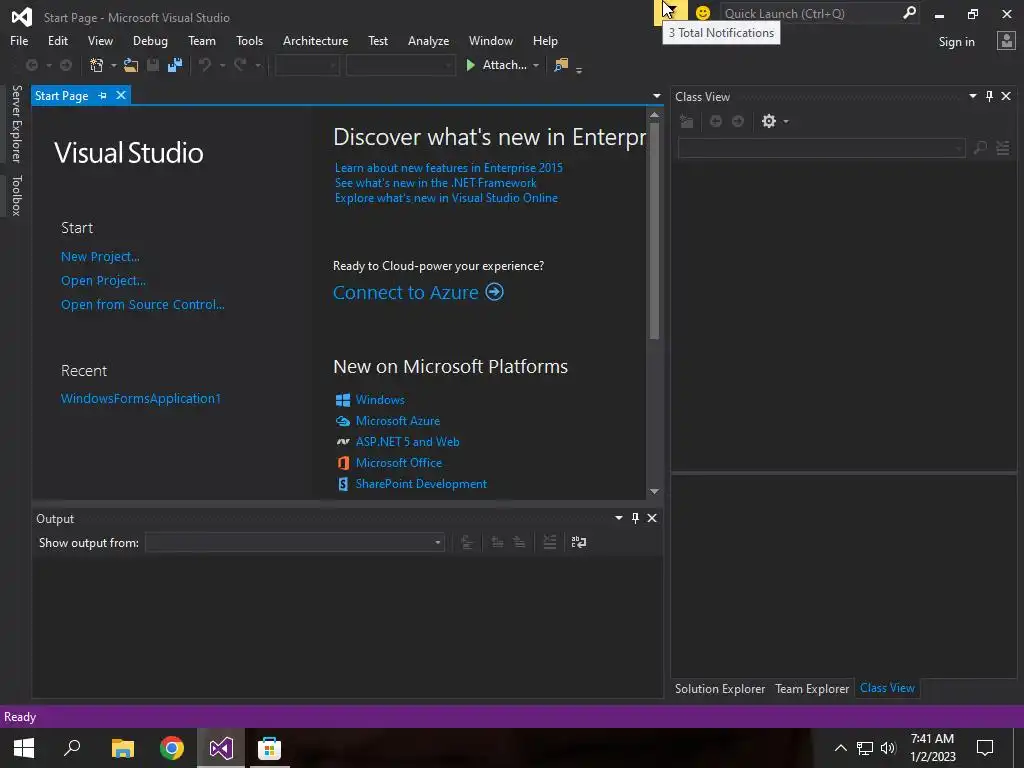The height and width of the screenshot is (768, 1024).
Task: Open the Architecture menu
Action: click(315, 40)
